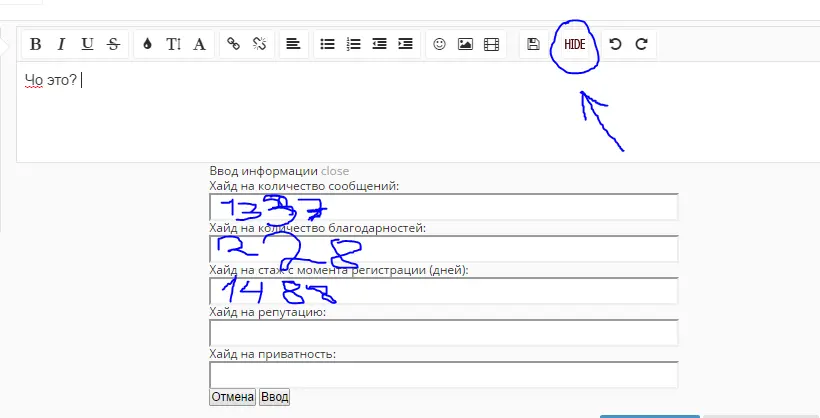
Task: Focus the стаж с момента регистрации field
Action: 443,291
